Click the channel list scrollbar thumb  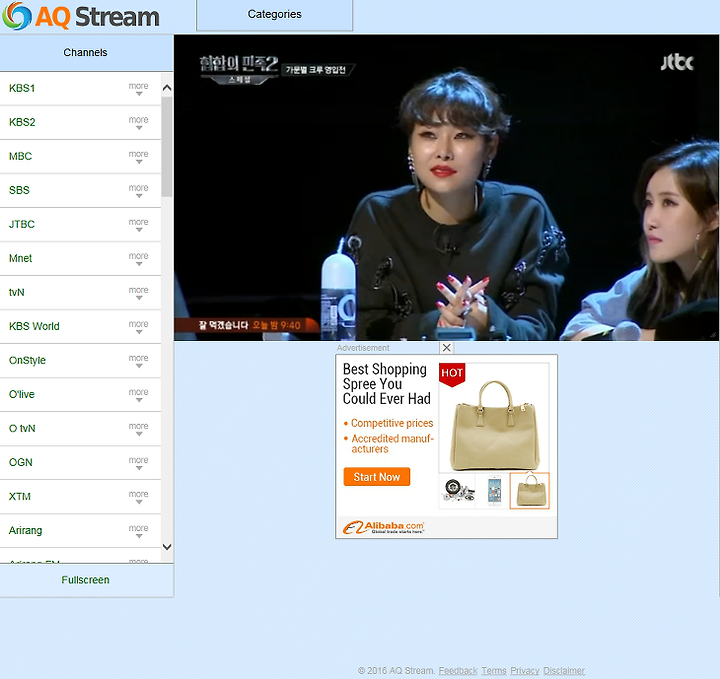click(x=167, y=146)
